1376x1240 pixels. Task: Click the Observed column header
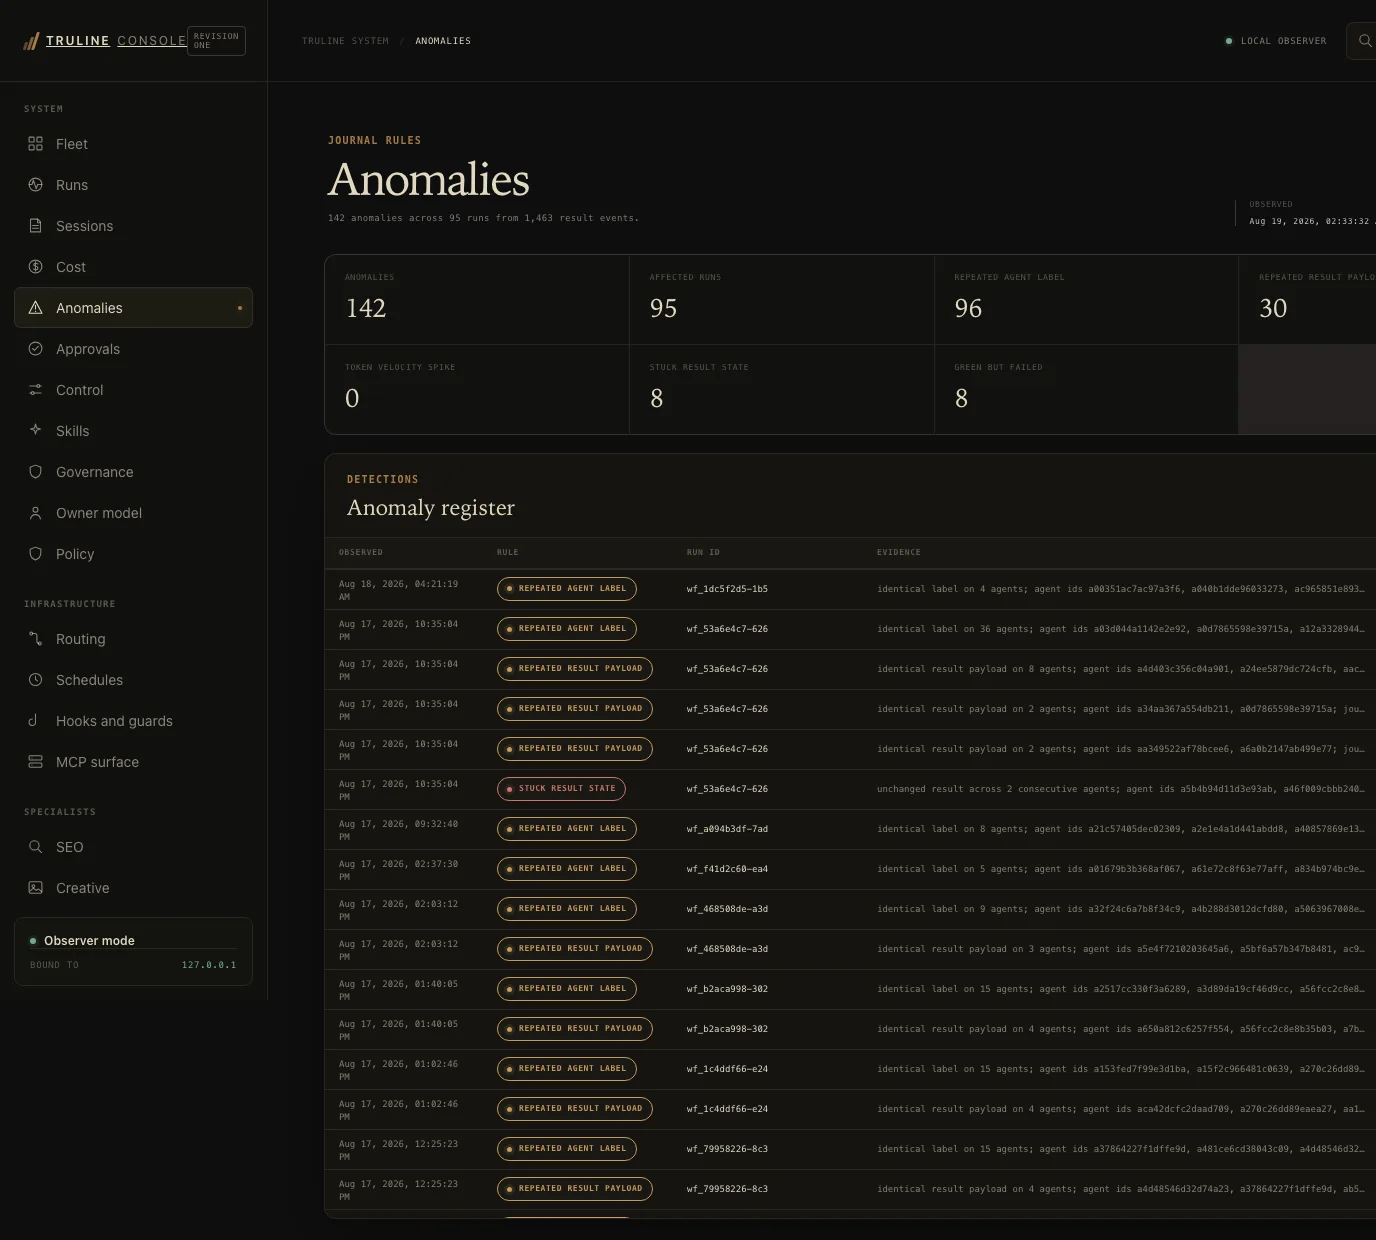361,552
